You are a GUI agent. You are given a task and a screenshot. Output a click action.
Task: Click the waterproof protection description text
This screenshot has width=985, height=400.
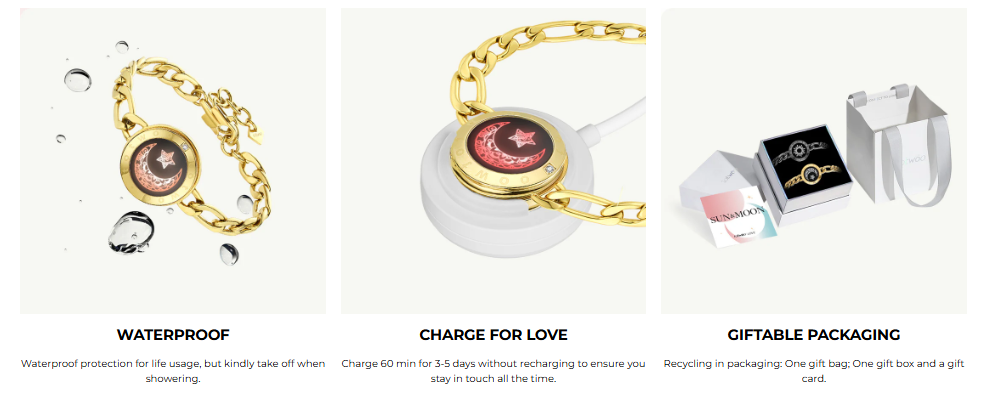(173, 371)
